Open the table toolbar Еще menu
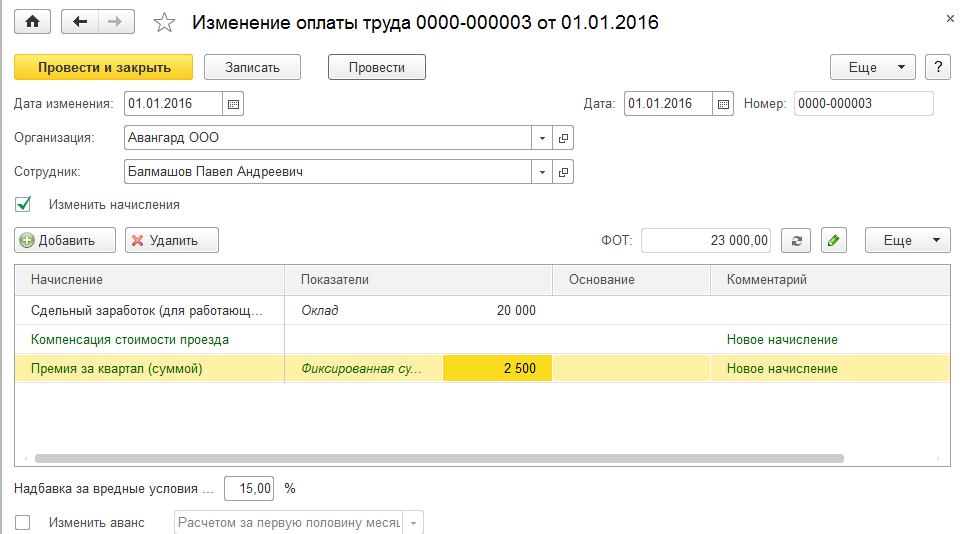This screenshot has width=967, height=534. click(x=907, y=240)
